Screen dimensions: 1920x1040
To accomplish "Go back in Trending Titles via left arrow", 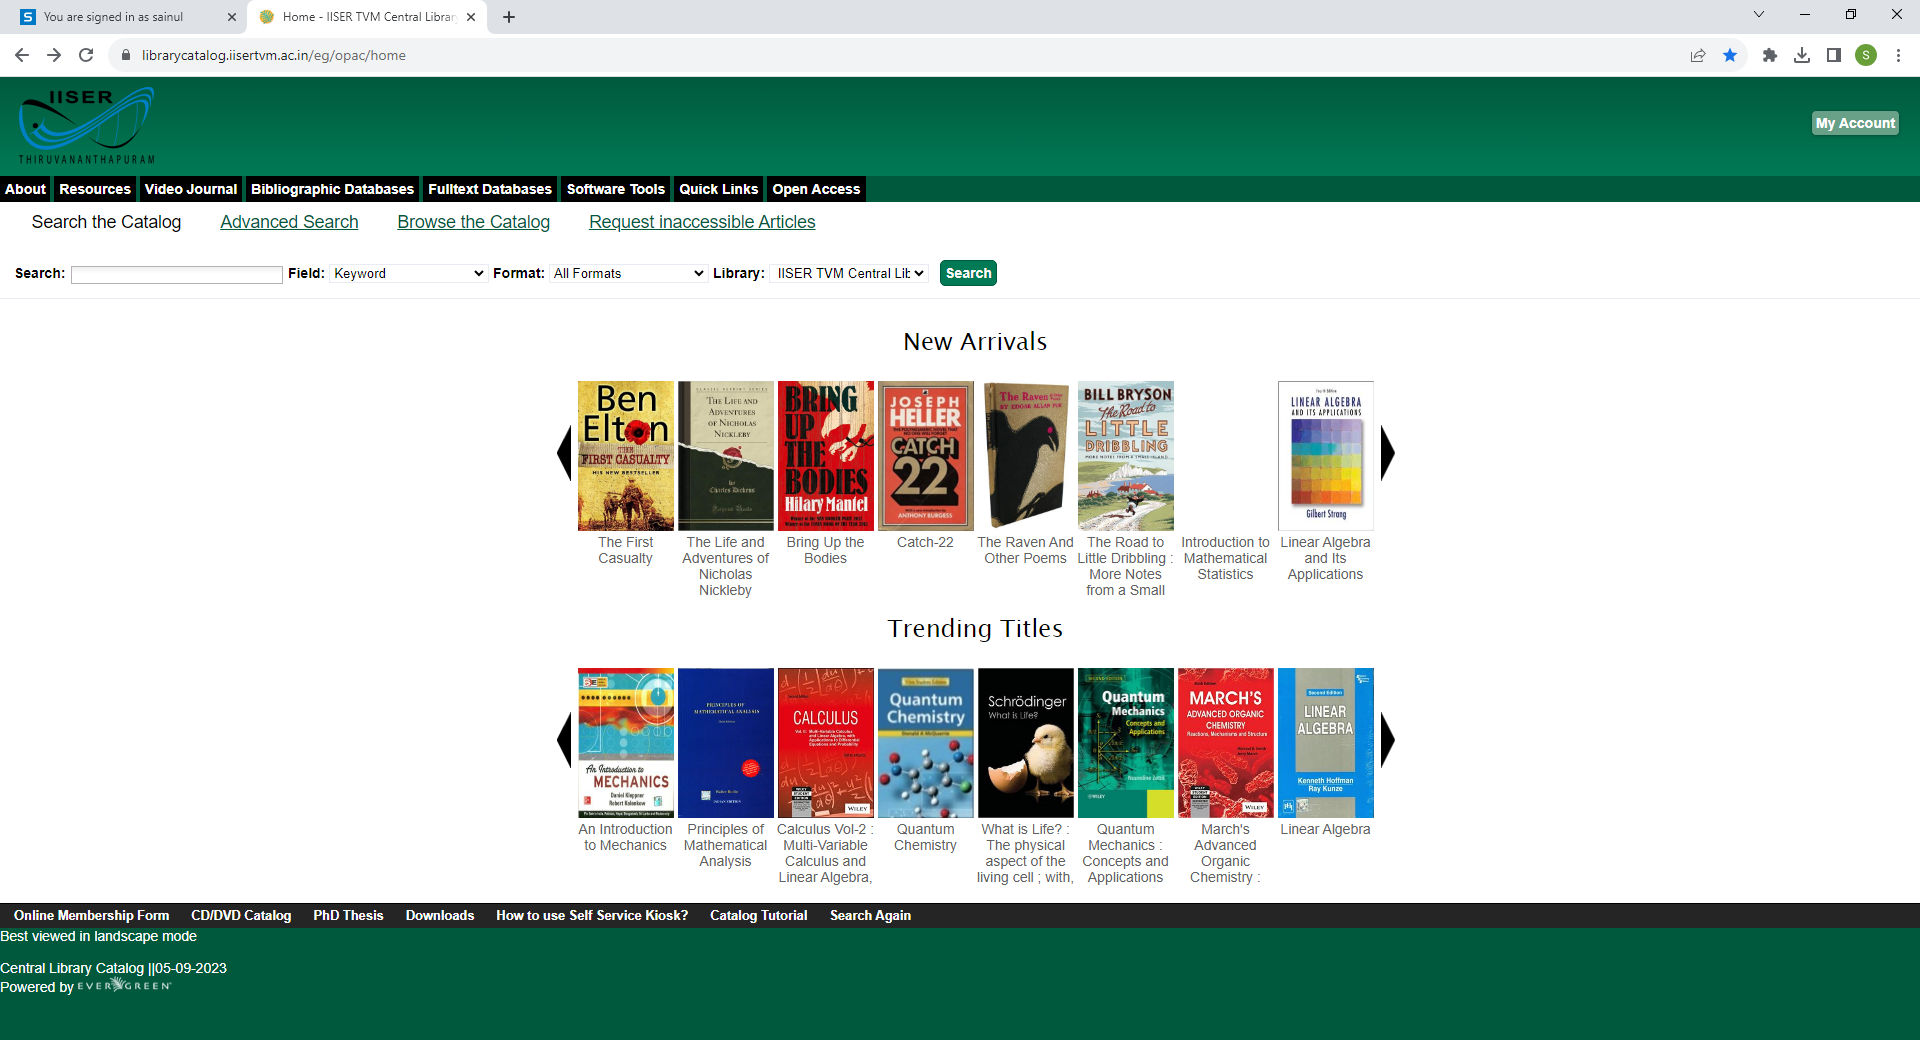I will click(563, 740).
